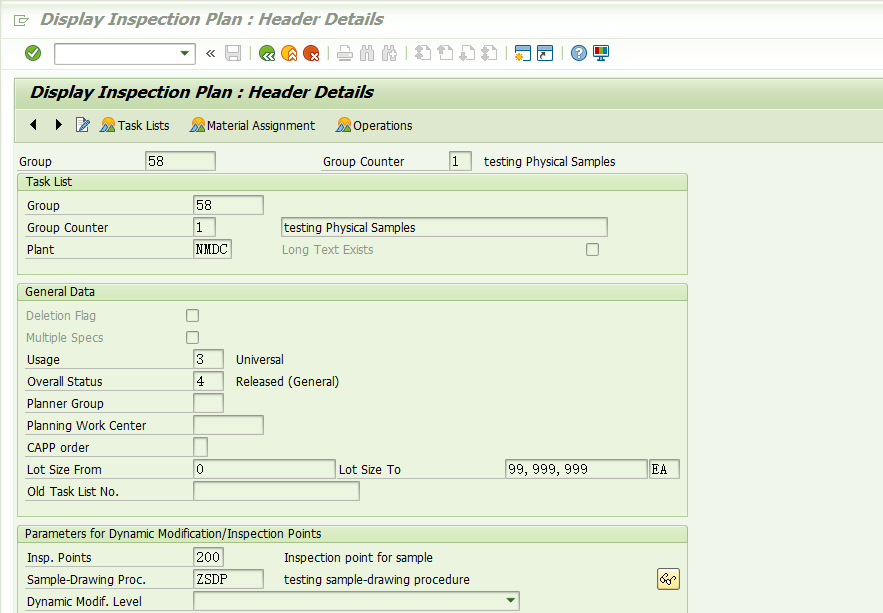Click inside the command input field

point(117,53)
